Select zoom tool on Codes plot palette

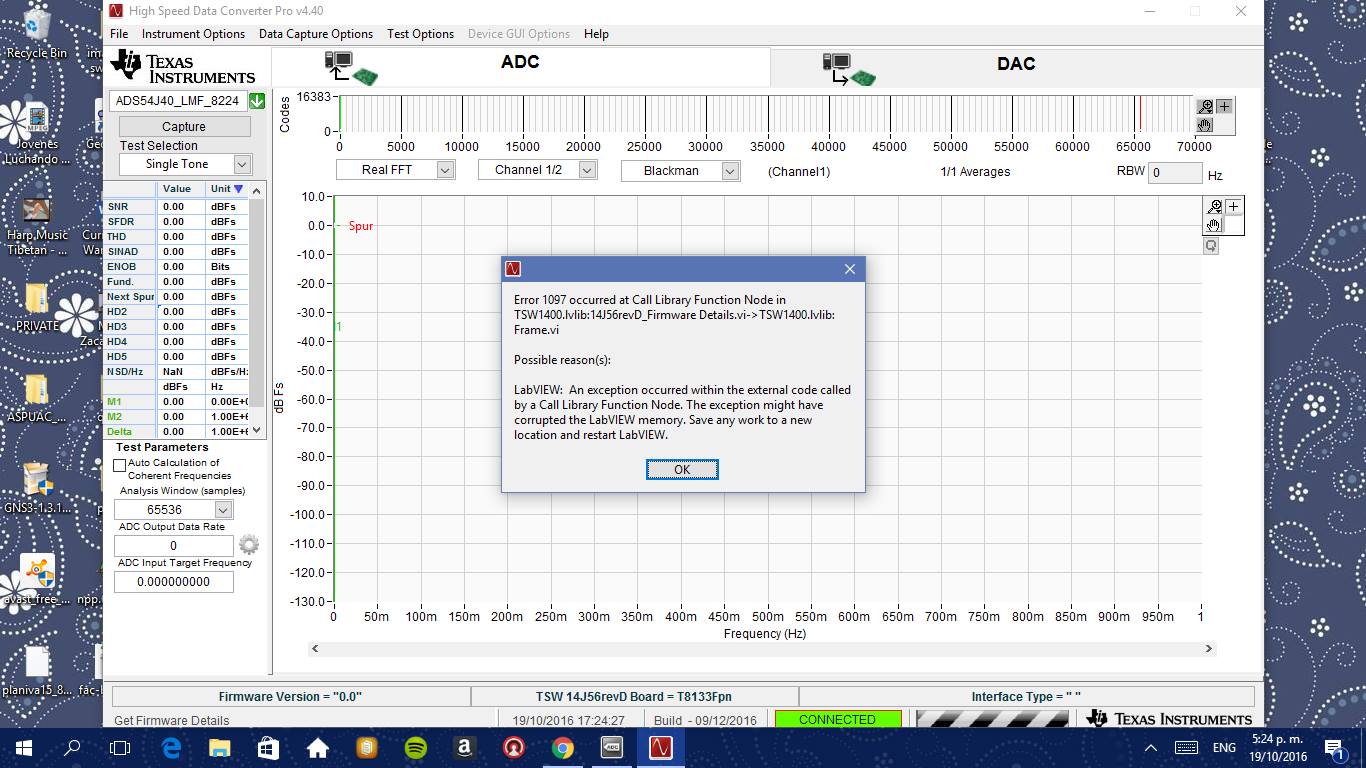[1206, 107]
